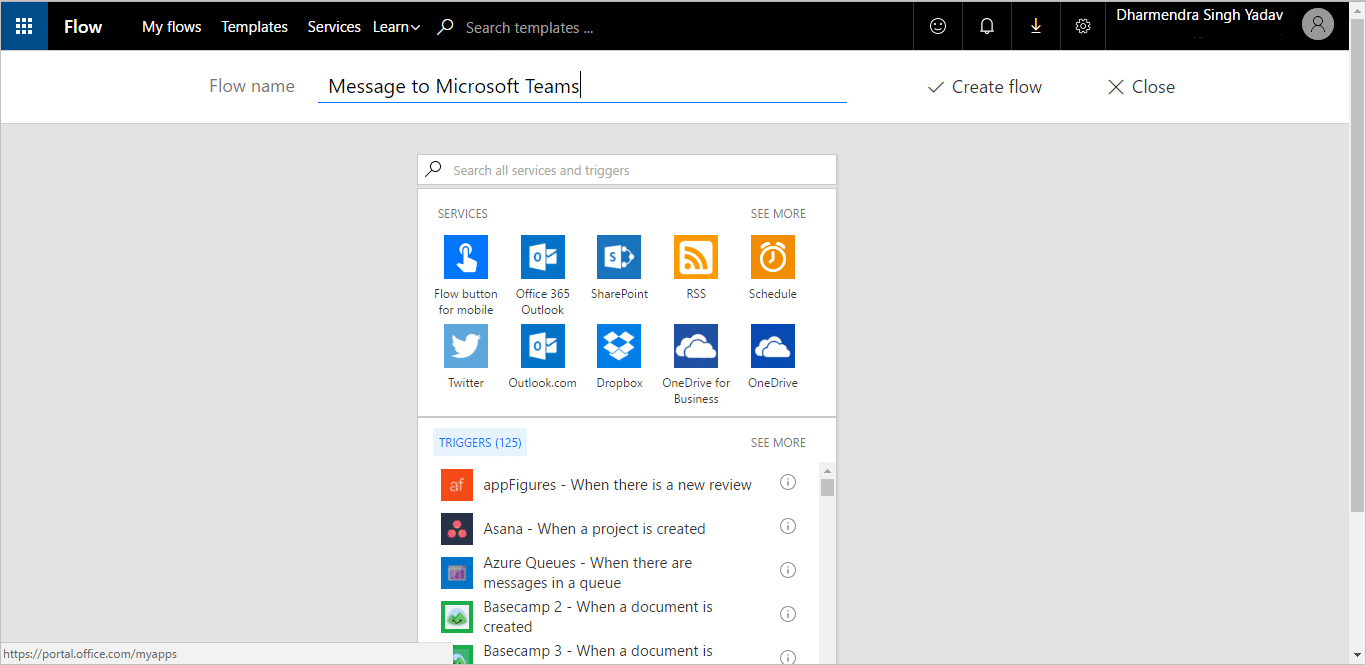1366x665 pixels.
Task: Select Azure Queues messages in a queue trigger
Action: point(588,573)
